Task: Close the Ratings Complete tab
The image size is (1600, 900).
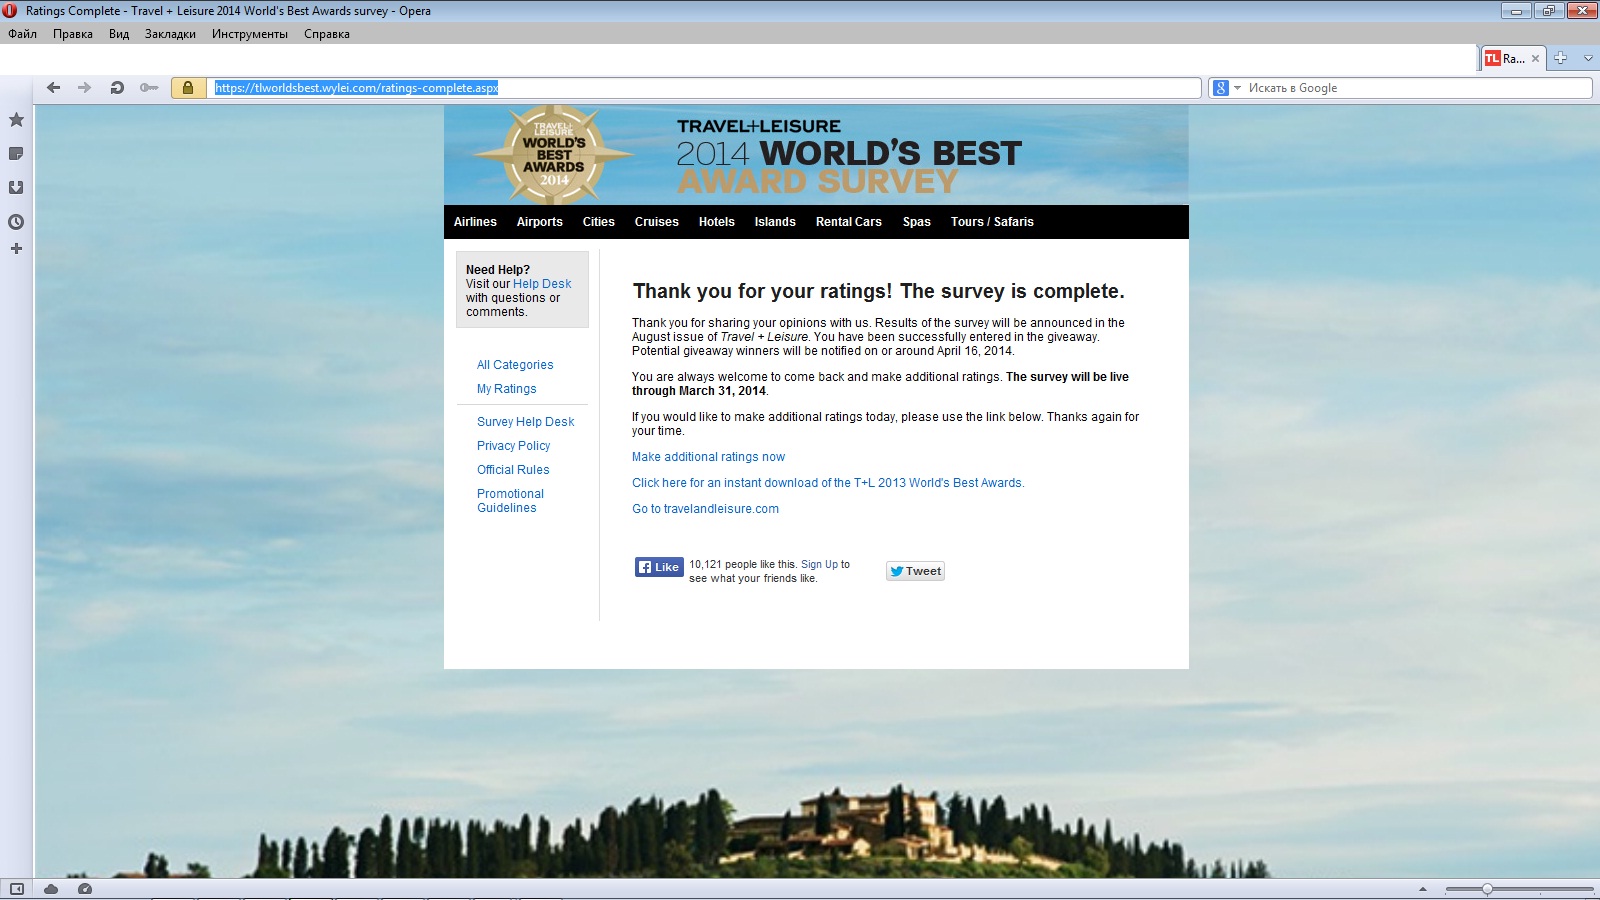Action: point(1535,59)
